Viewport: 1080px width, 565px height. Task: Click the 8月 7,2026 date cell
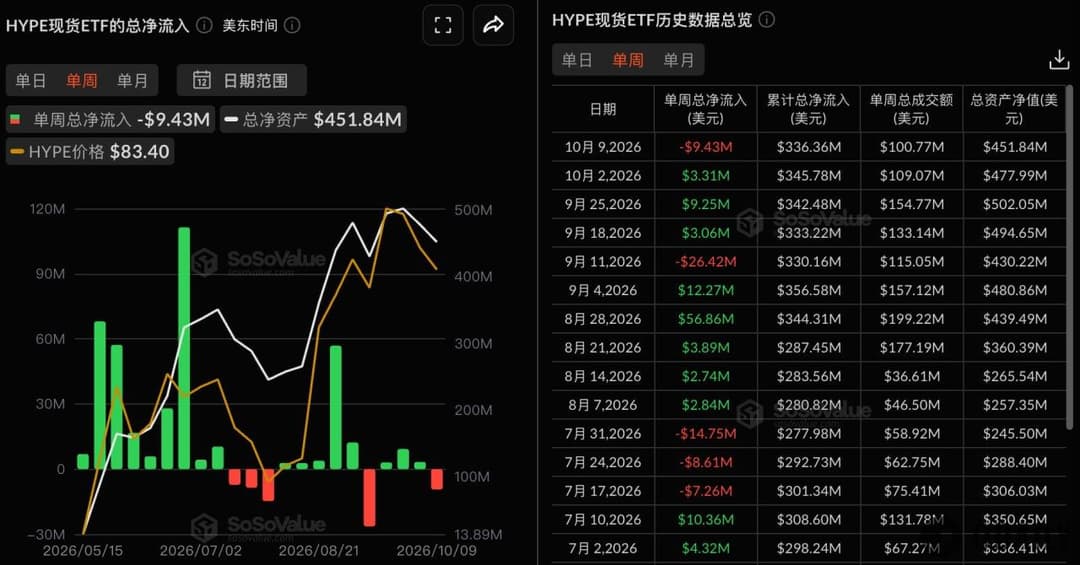(603, 405)
